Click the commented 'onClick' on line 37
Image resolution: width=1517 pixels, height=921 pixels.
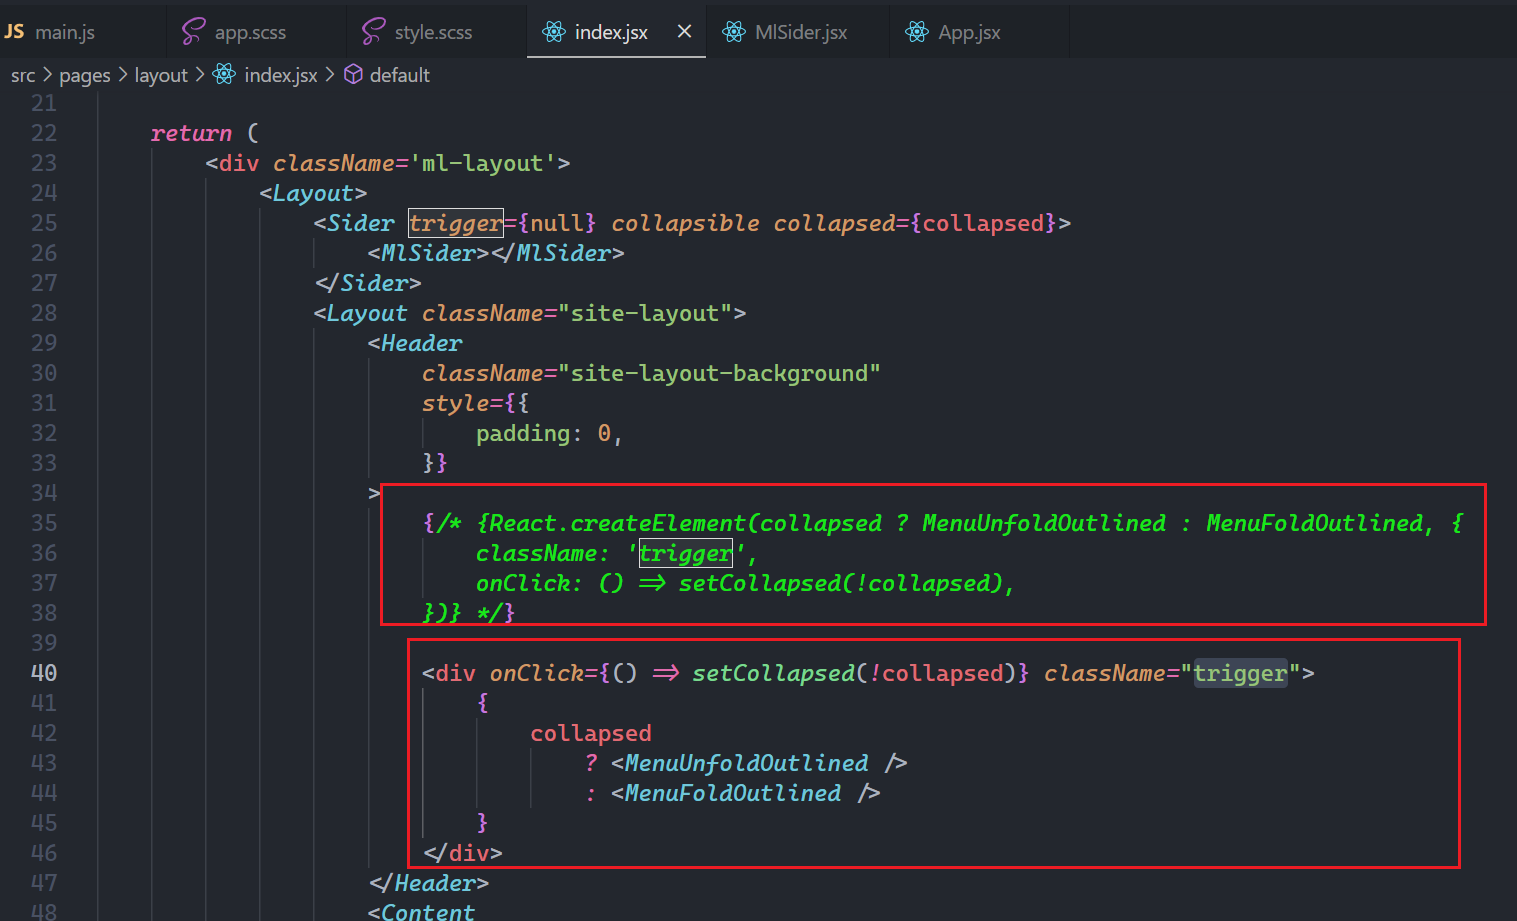pyautogui.click(x=523, y=583)
